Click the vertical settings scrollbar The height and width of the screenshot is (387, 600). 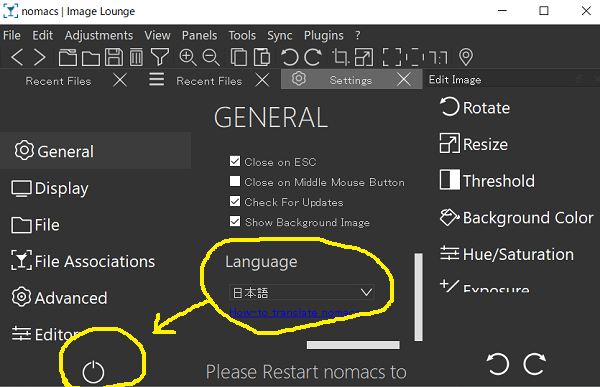click(419, 297)
